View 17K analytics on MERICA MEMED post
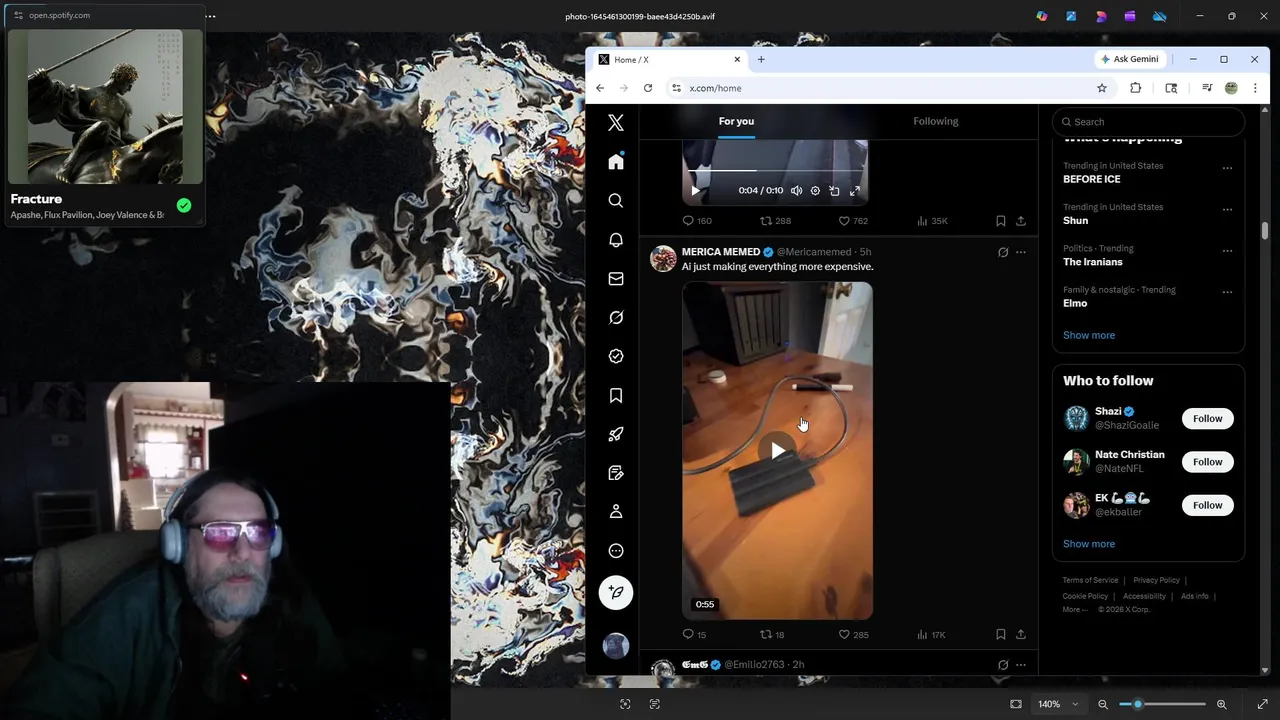The image size is (1280, 720). pyautogui.click(x=931, y=635)
